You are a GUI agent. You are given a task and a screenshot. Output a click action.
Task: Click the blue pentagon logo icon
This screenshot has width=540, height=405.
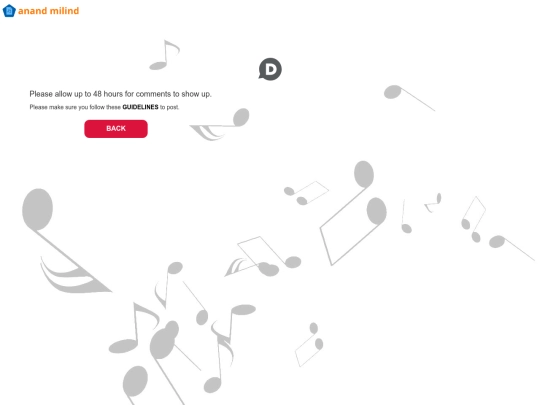9,11
